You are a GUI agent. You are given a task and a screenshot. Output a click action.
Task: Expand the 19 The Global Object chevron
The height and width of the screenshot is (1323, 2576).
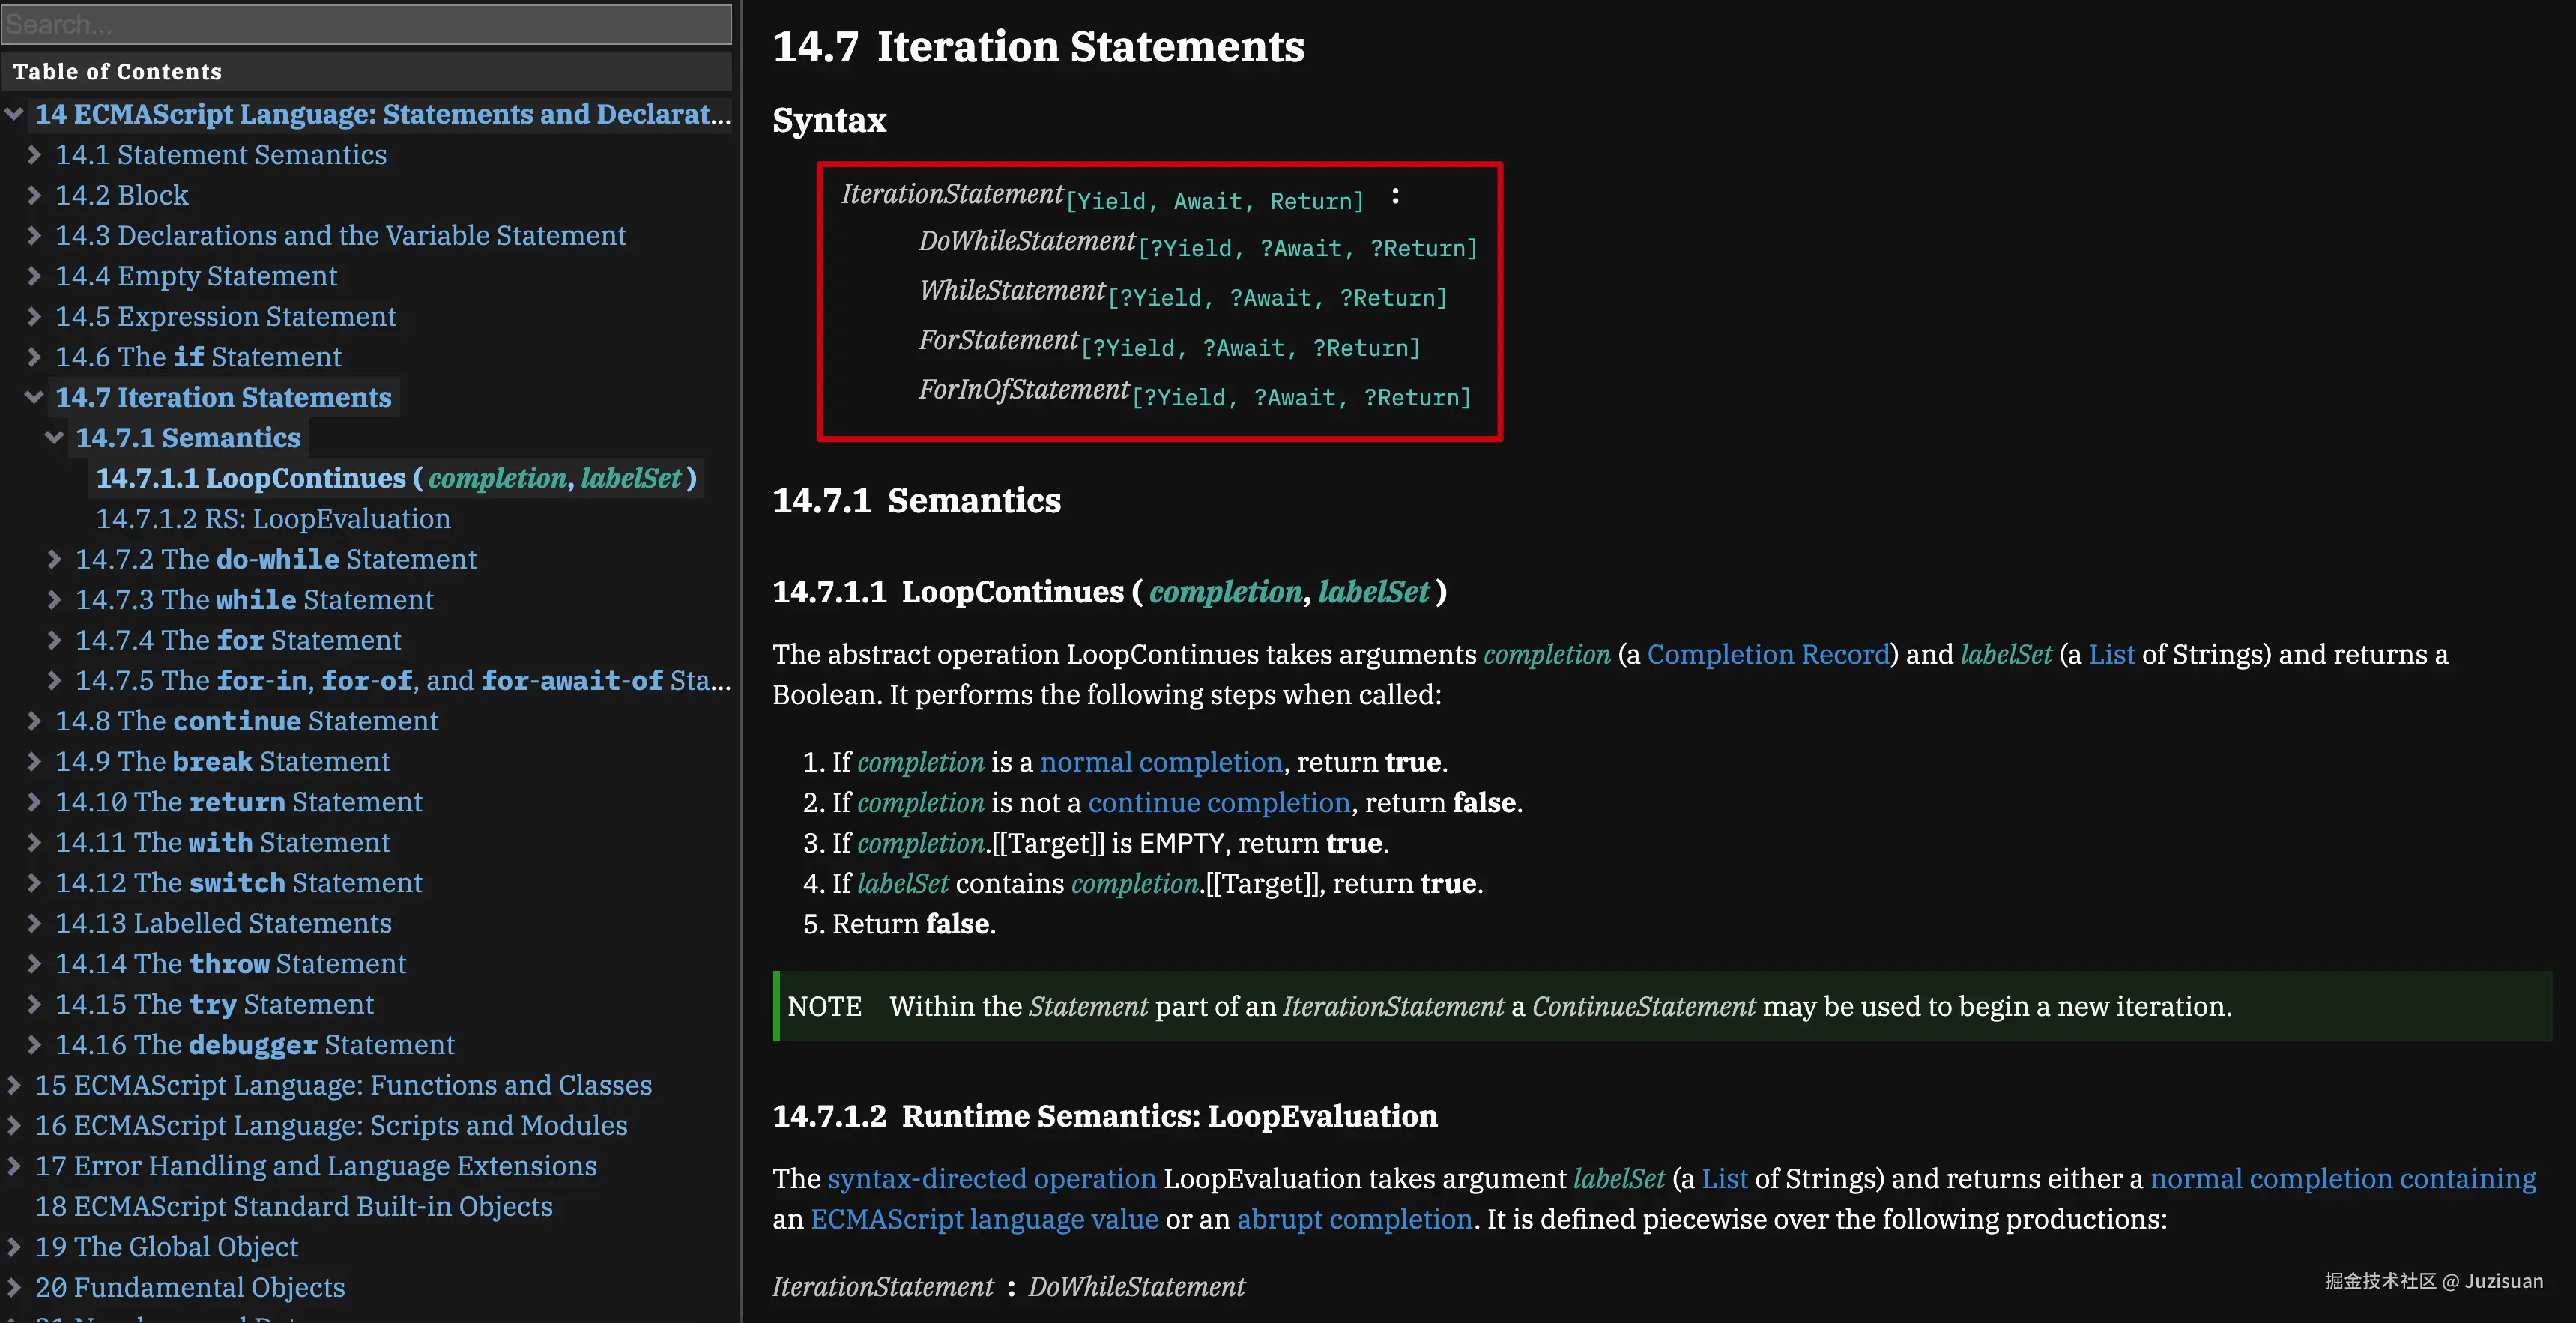[x=14, y=1247]
